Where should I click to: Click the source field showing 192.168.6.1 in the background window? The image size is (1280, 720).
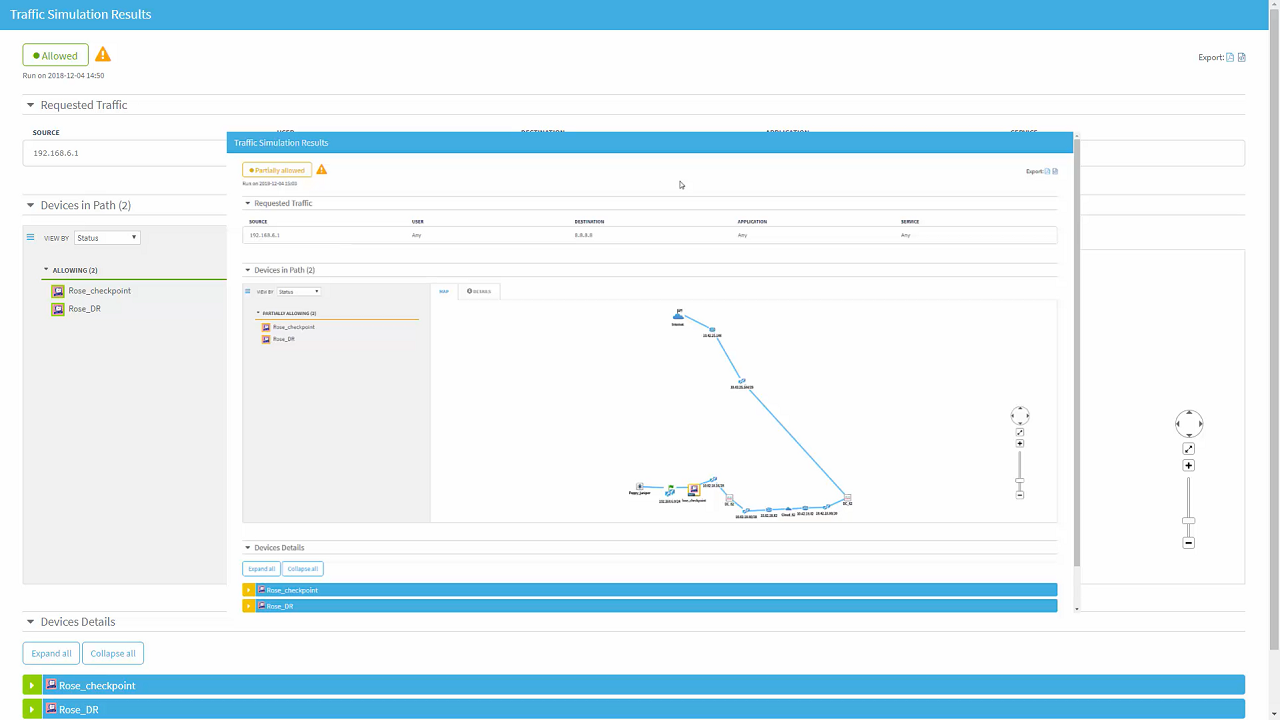pyautogui.click(x=125, y=153)
